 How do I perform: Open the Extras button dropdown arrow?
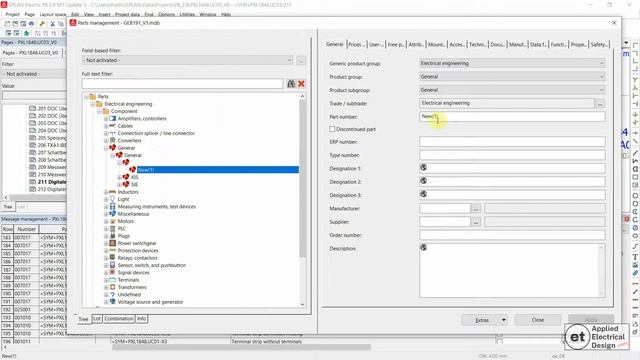click(504, 320)
